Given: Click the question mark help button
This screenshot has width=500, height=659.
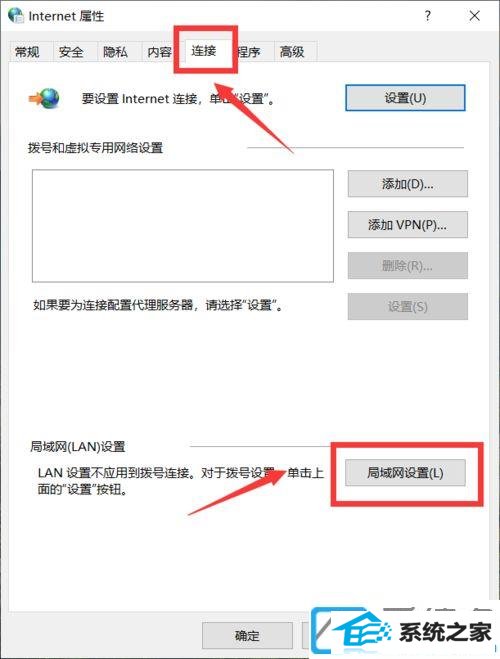Looking at the screenshot, I should coord(427,16).
